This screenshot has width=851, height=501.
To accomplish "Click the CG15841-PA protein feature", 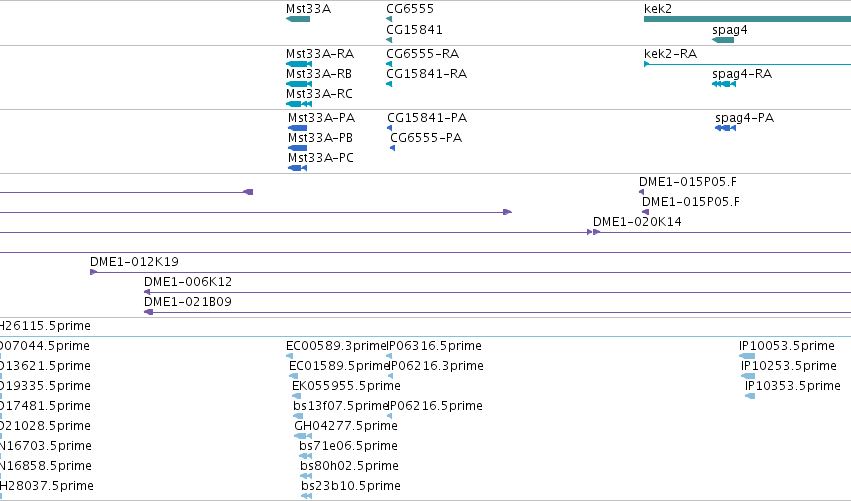I will [390, 128].
